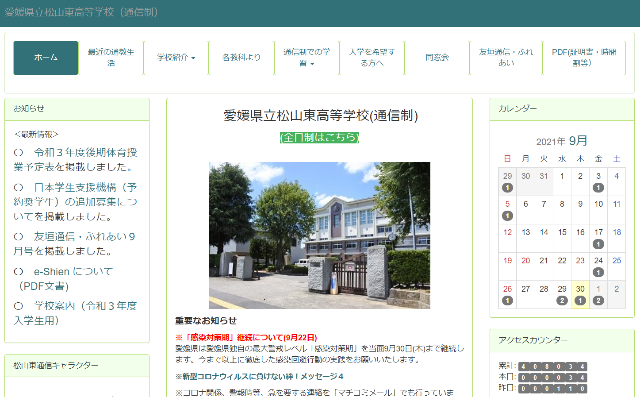Click the 2021年 9月 calendar heading
Image resolution: width=640 pixels, height=397 pixels.
(x=562, y=141)
